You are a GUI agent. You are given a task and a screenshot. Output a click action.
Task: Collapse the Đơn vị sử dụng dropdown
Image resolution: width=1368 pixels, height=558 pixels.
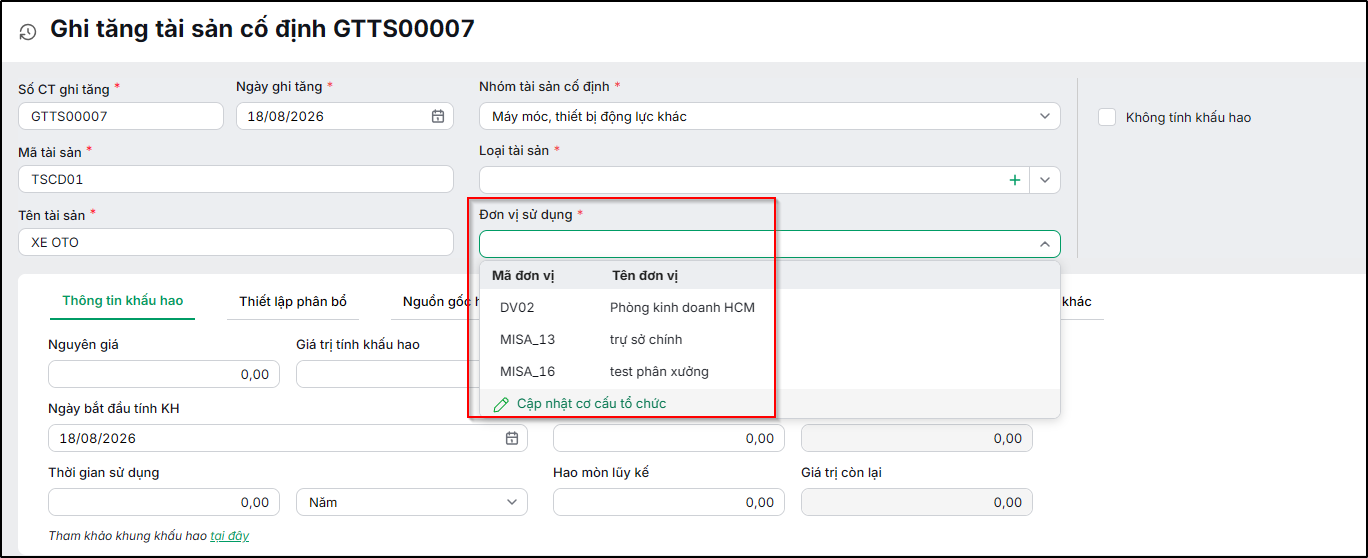[x=1044, y=244]
